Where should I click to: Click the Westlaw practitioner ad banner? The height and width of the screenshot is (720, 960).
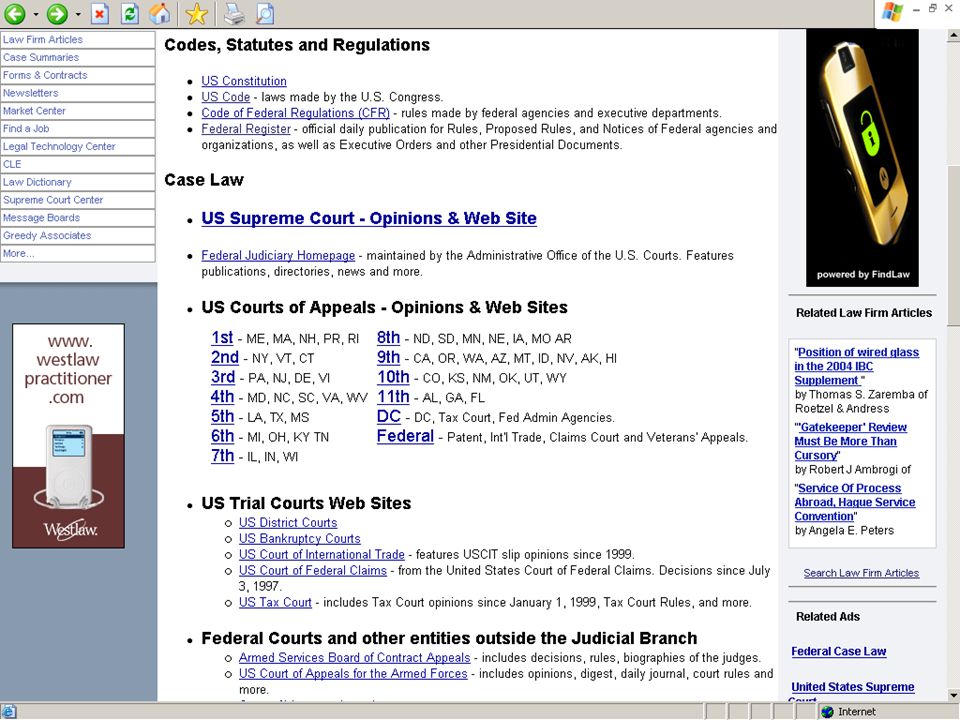(x=68, y=435)
